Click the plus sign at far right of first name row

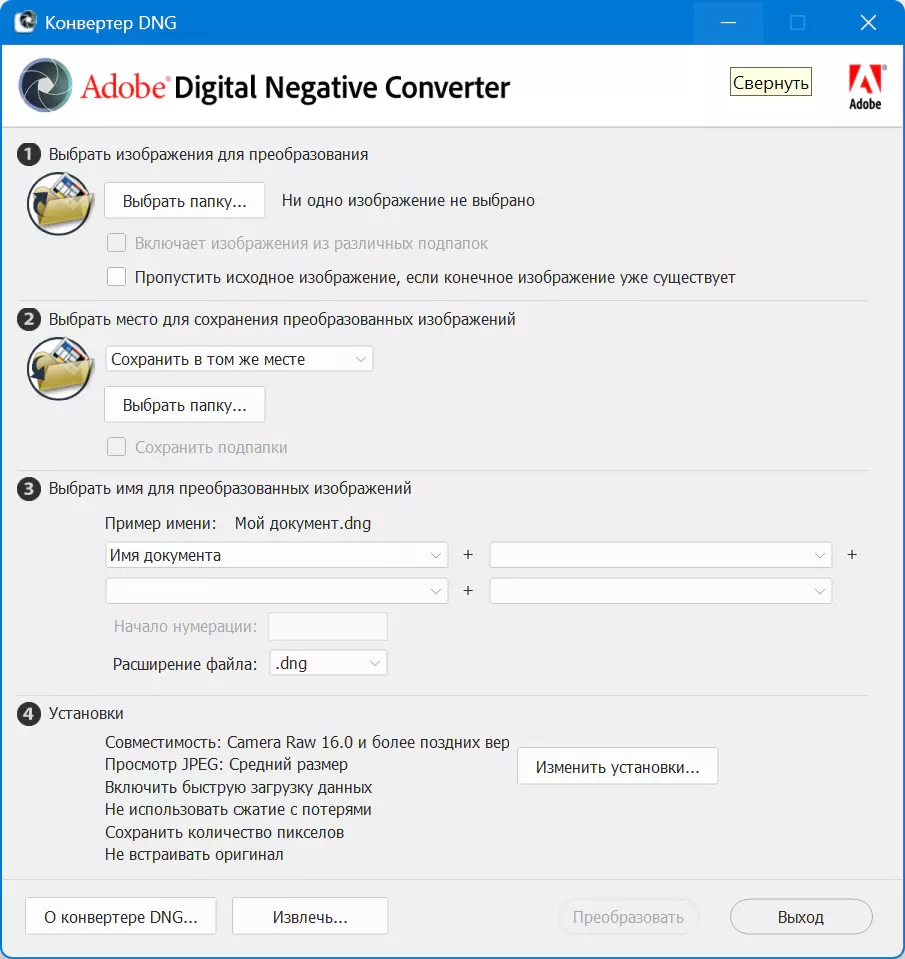click(852, 555)
